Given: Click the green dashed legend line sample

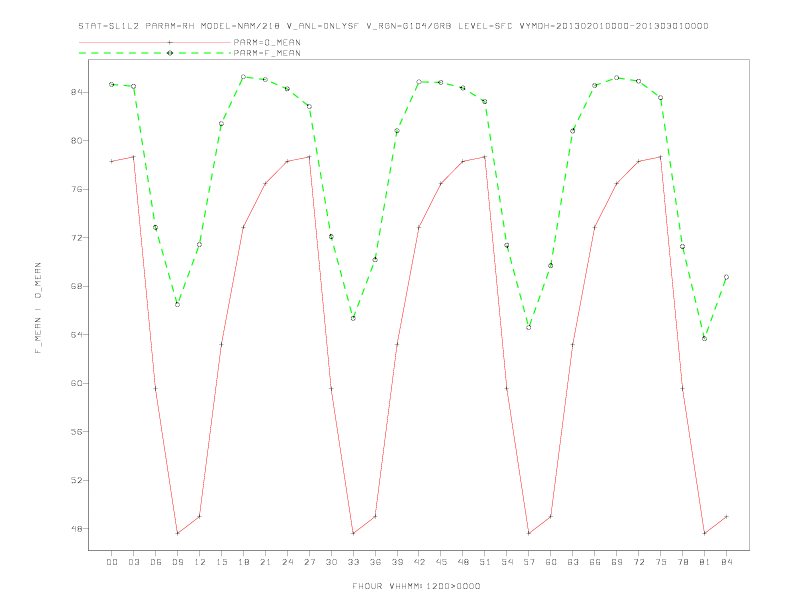Looking at the screenshot, I should 155,53.
